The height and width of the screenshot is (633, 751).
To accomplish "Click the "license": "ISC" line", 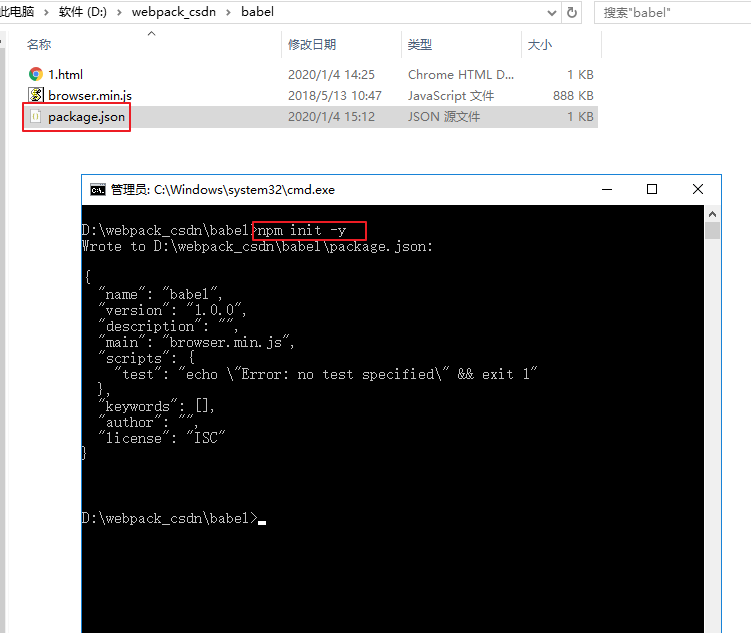I will click(x=161, y=438).
